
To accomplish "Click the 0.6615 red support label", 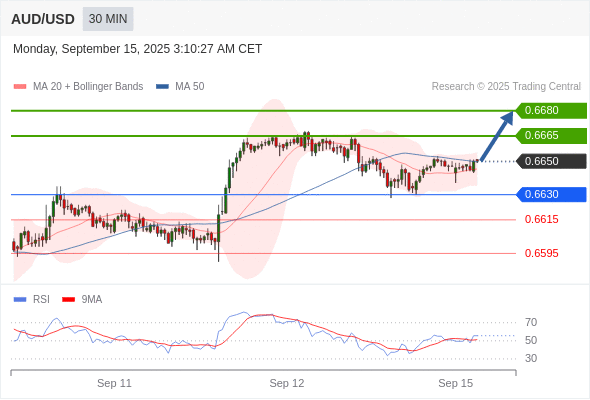I will [x=541, y=219].
